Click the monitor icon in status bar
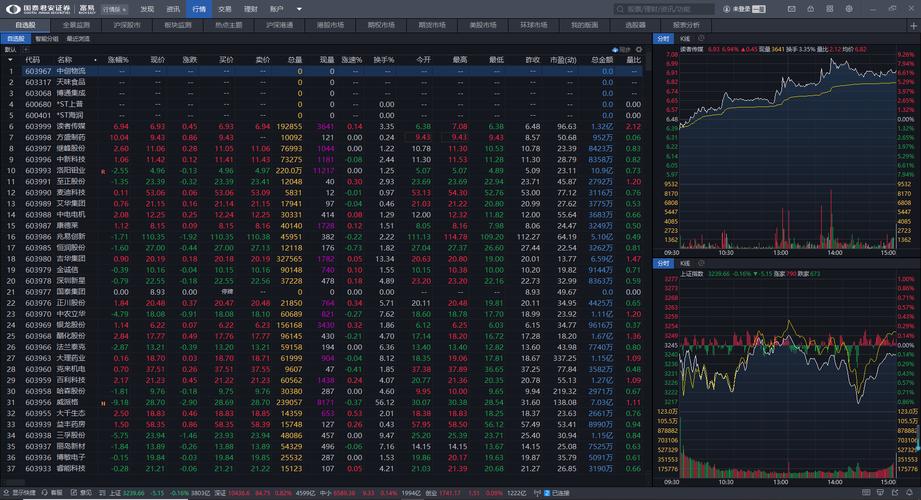This screenshot has height=500, width=921. [x=880, y=493]
